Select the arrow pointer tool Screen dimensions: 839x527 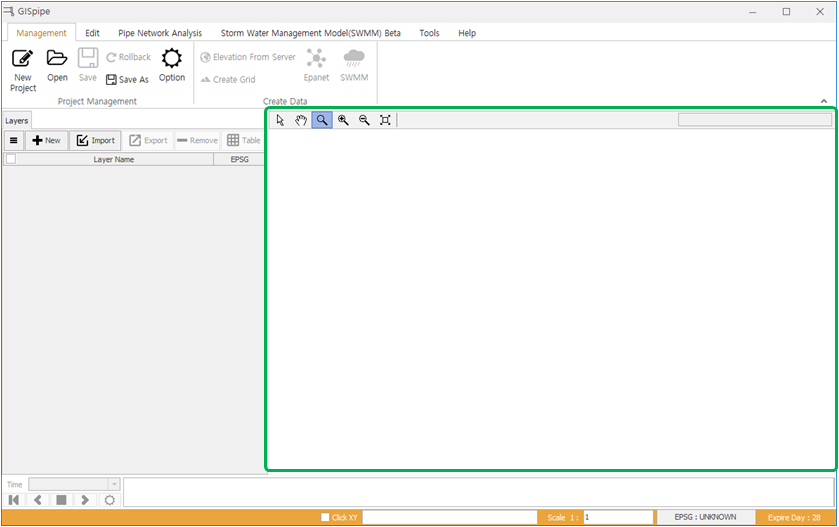click(x=280, y=120)
